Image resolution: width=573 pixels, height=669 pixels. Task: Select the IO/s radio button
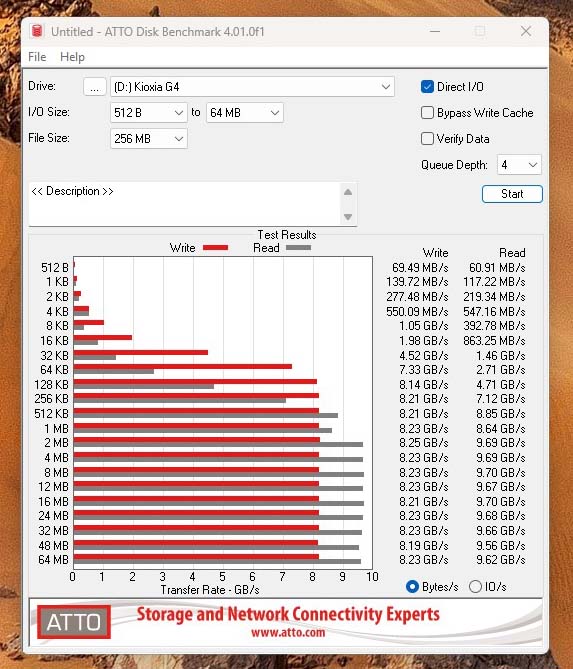point(475,587)
